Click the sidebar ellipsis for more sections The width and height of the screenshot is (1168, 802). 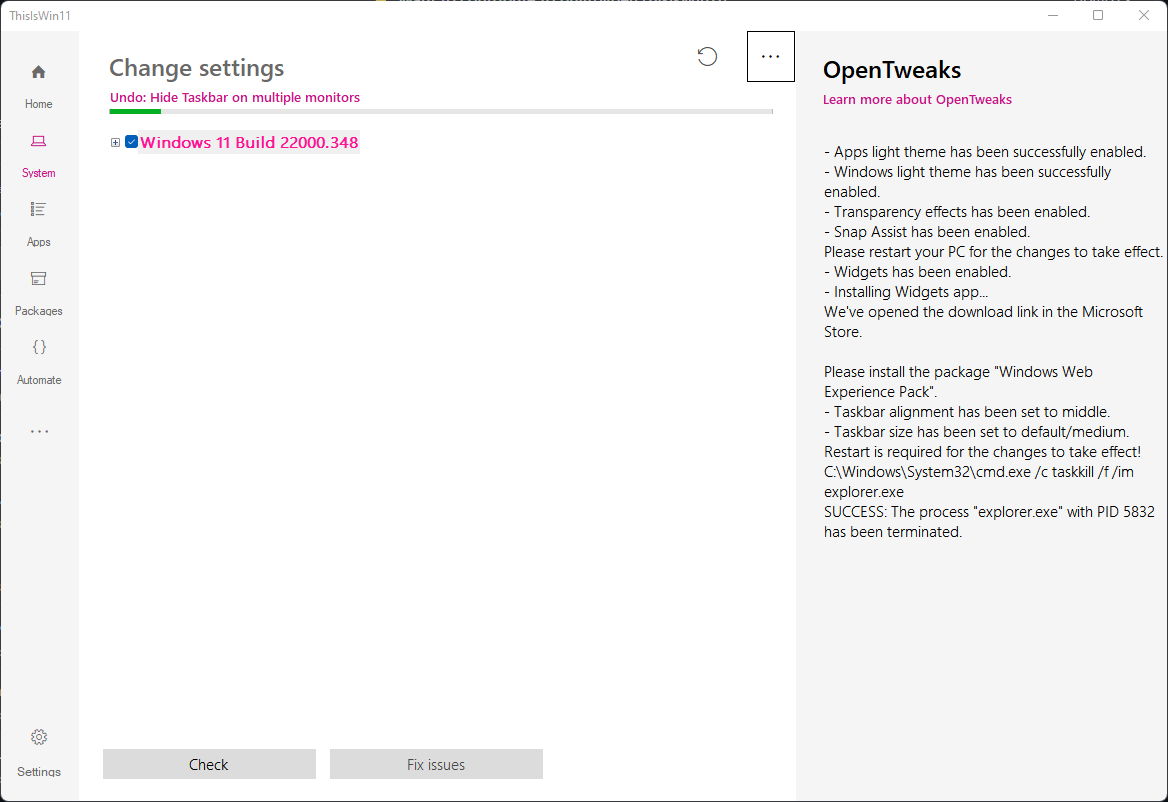point(38,431)
